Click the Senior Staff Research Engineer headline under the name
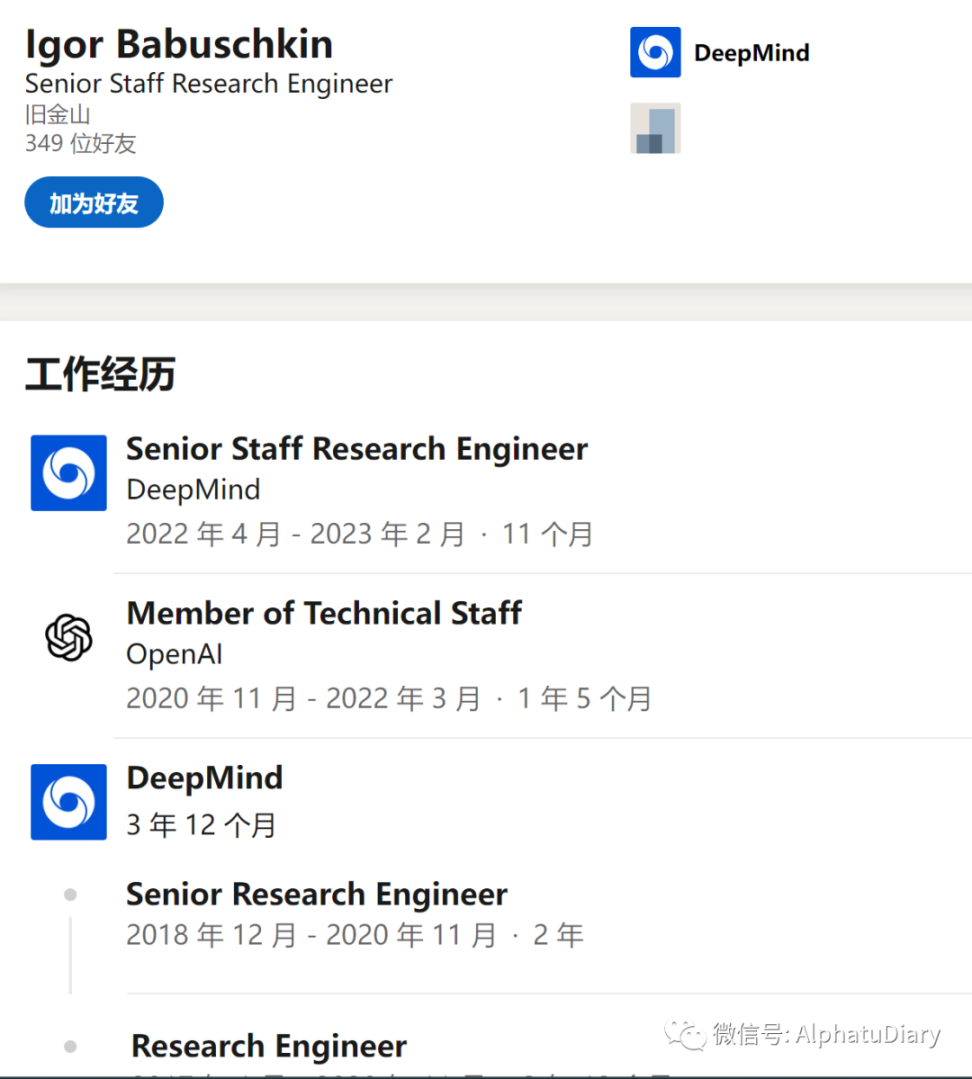Screen dimensions: 972x1079 pos(209,84)
